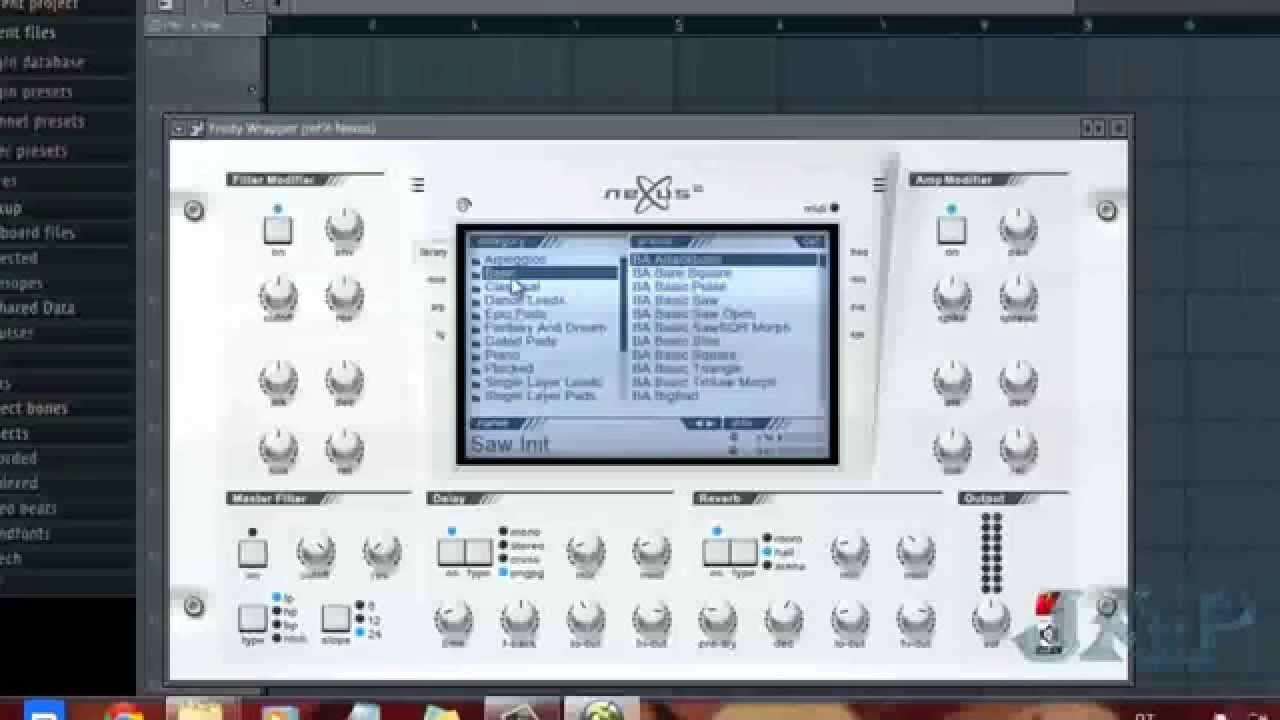Click the Reverb type button
This screenshot has height=720, width=1280.
[744, 552]
